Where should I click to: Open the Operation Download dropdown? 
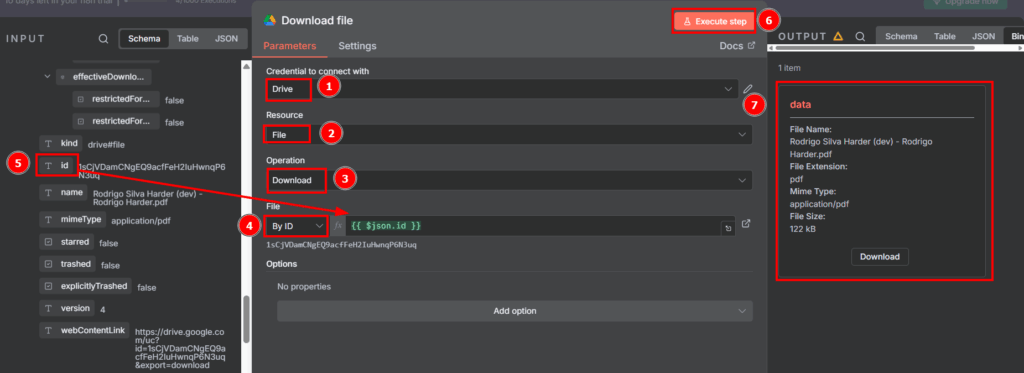click(509, 180)
